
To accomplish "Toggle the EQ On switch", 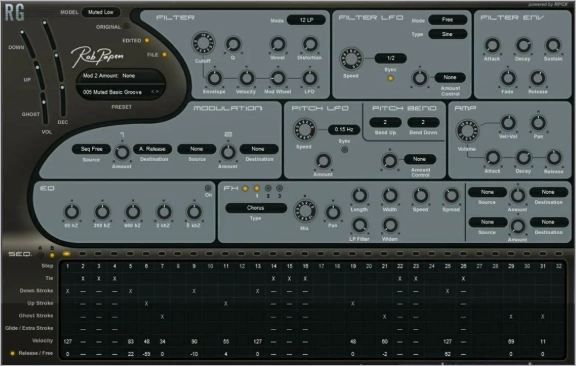I will coord(208,188).
